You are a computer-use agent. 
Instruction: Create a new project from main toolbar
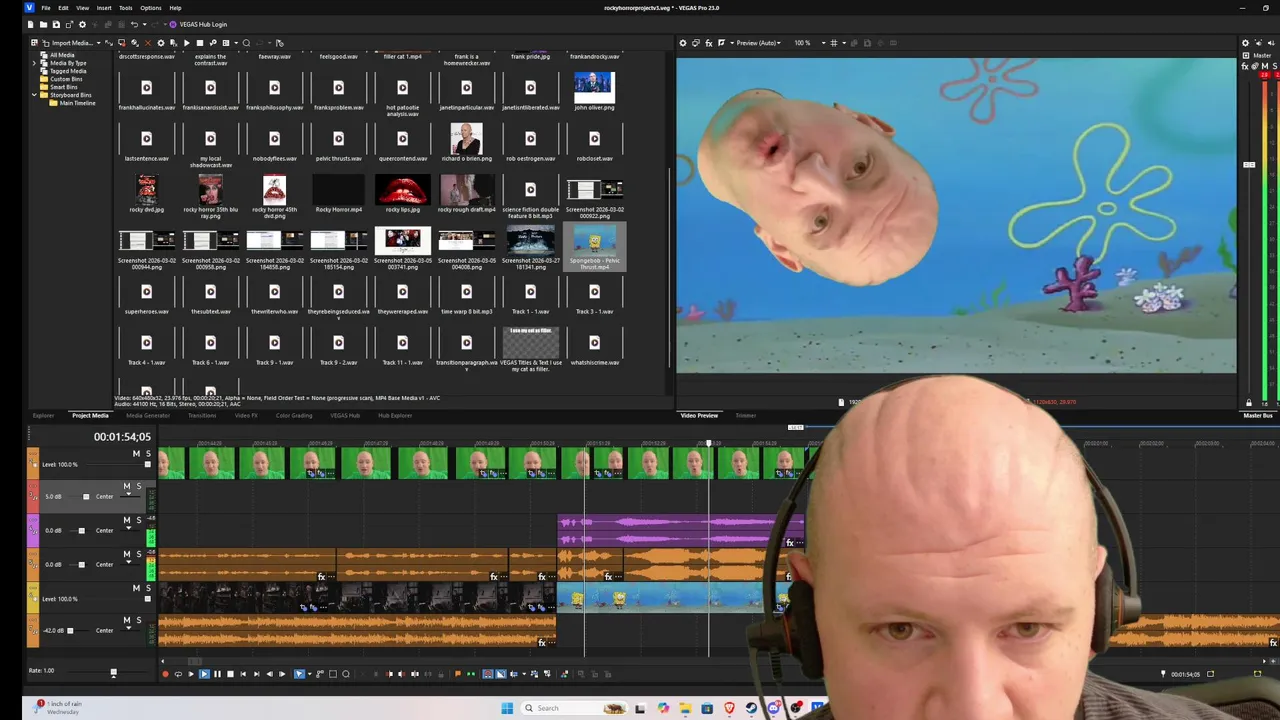click(30, 24)
